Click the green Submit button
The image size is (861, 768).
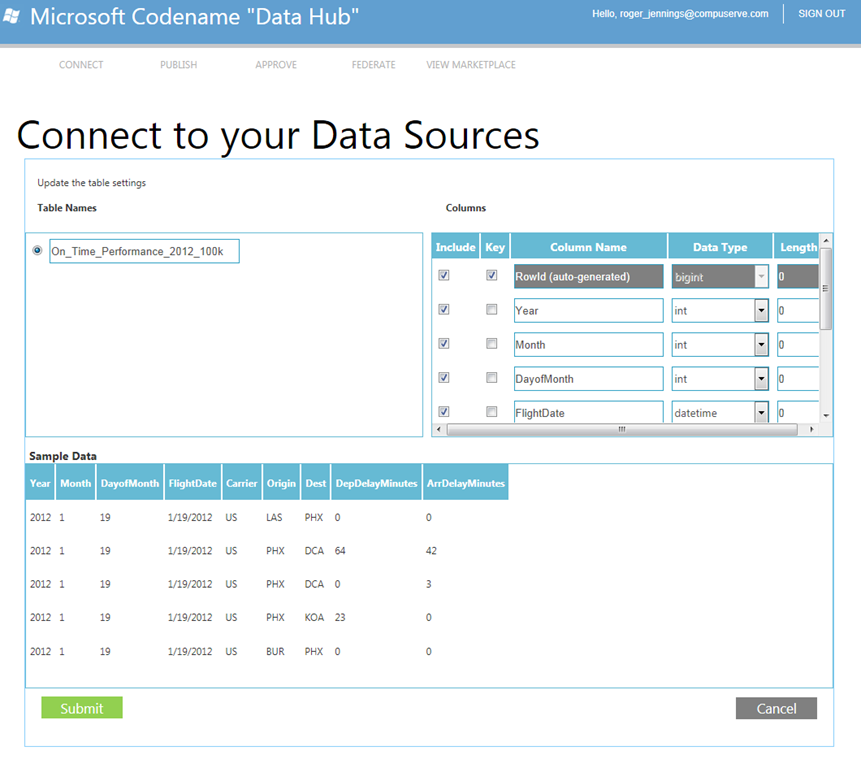(82, 708)
